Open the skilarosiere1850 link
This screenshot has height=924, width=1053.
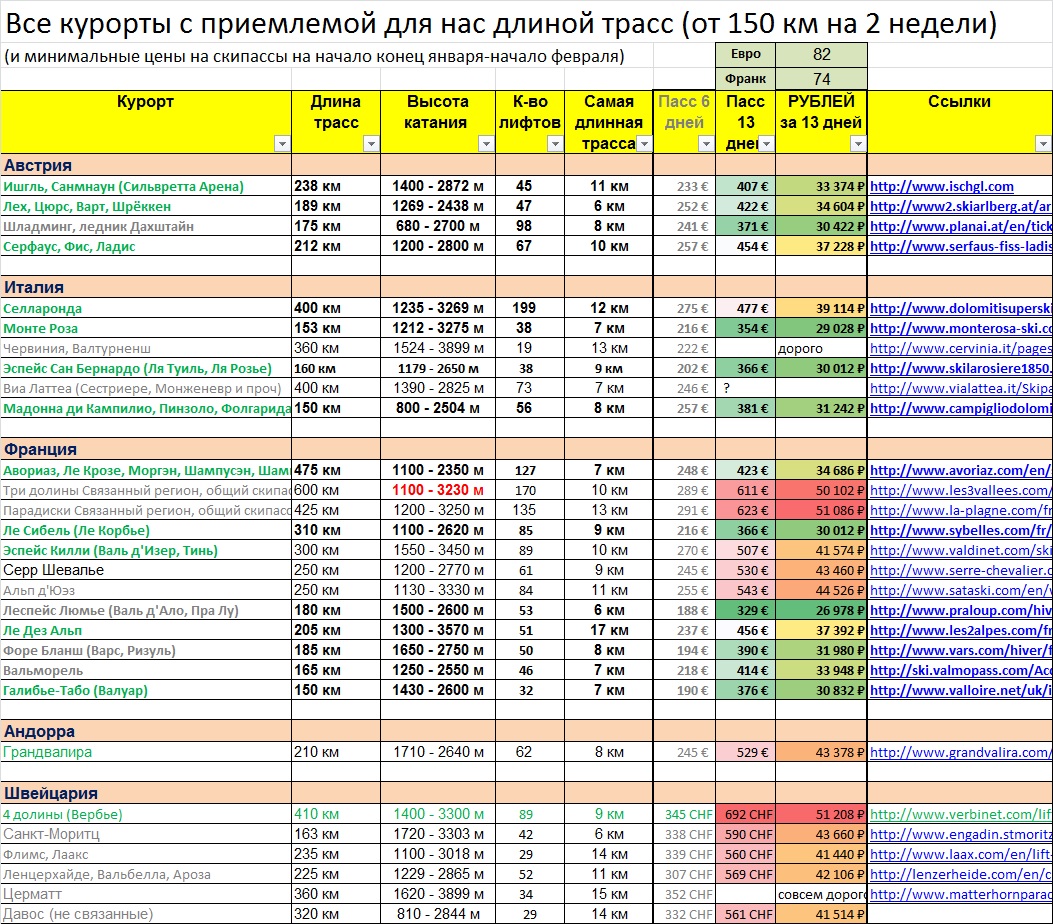click(961, 369)
